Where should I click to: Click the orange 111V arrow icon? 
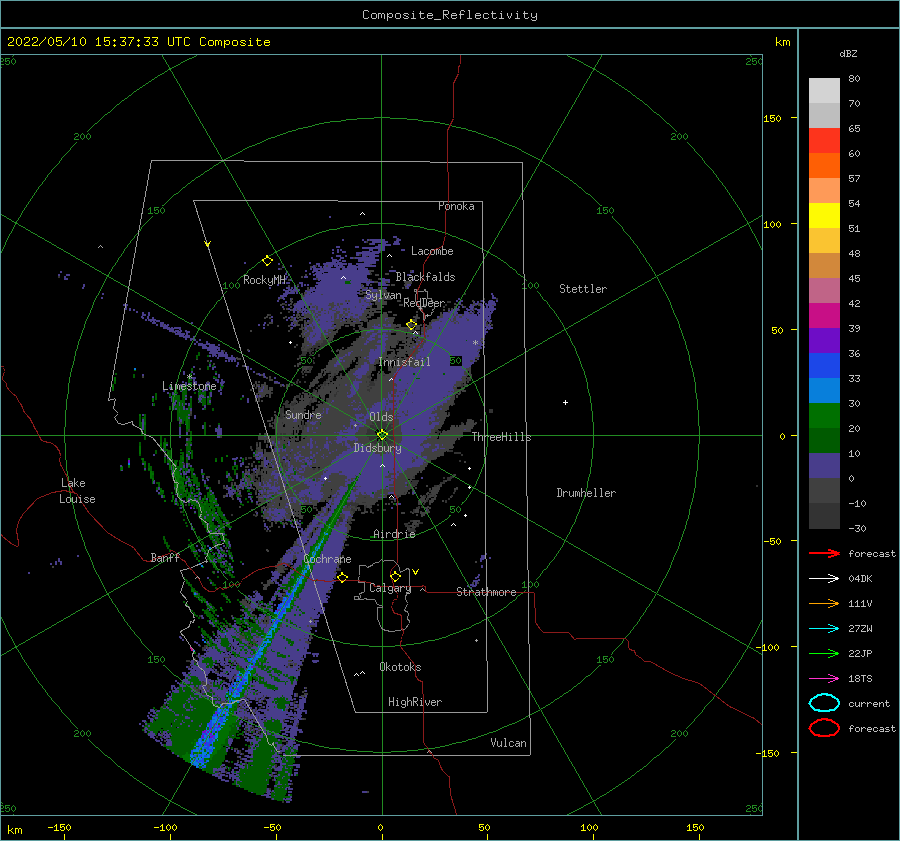(x=824, y=603)
